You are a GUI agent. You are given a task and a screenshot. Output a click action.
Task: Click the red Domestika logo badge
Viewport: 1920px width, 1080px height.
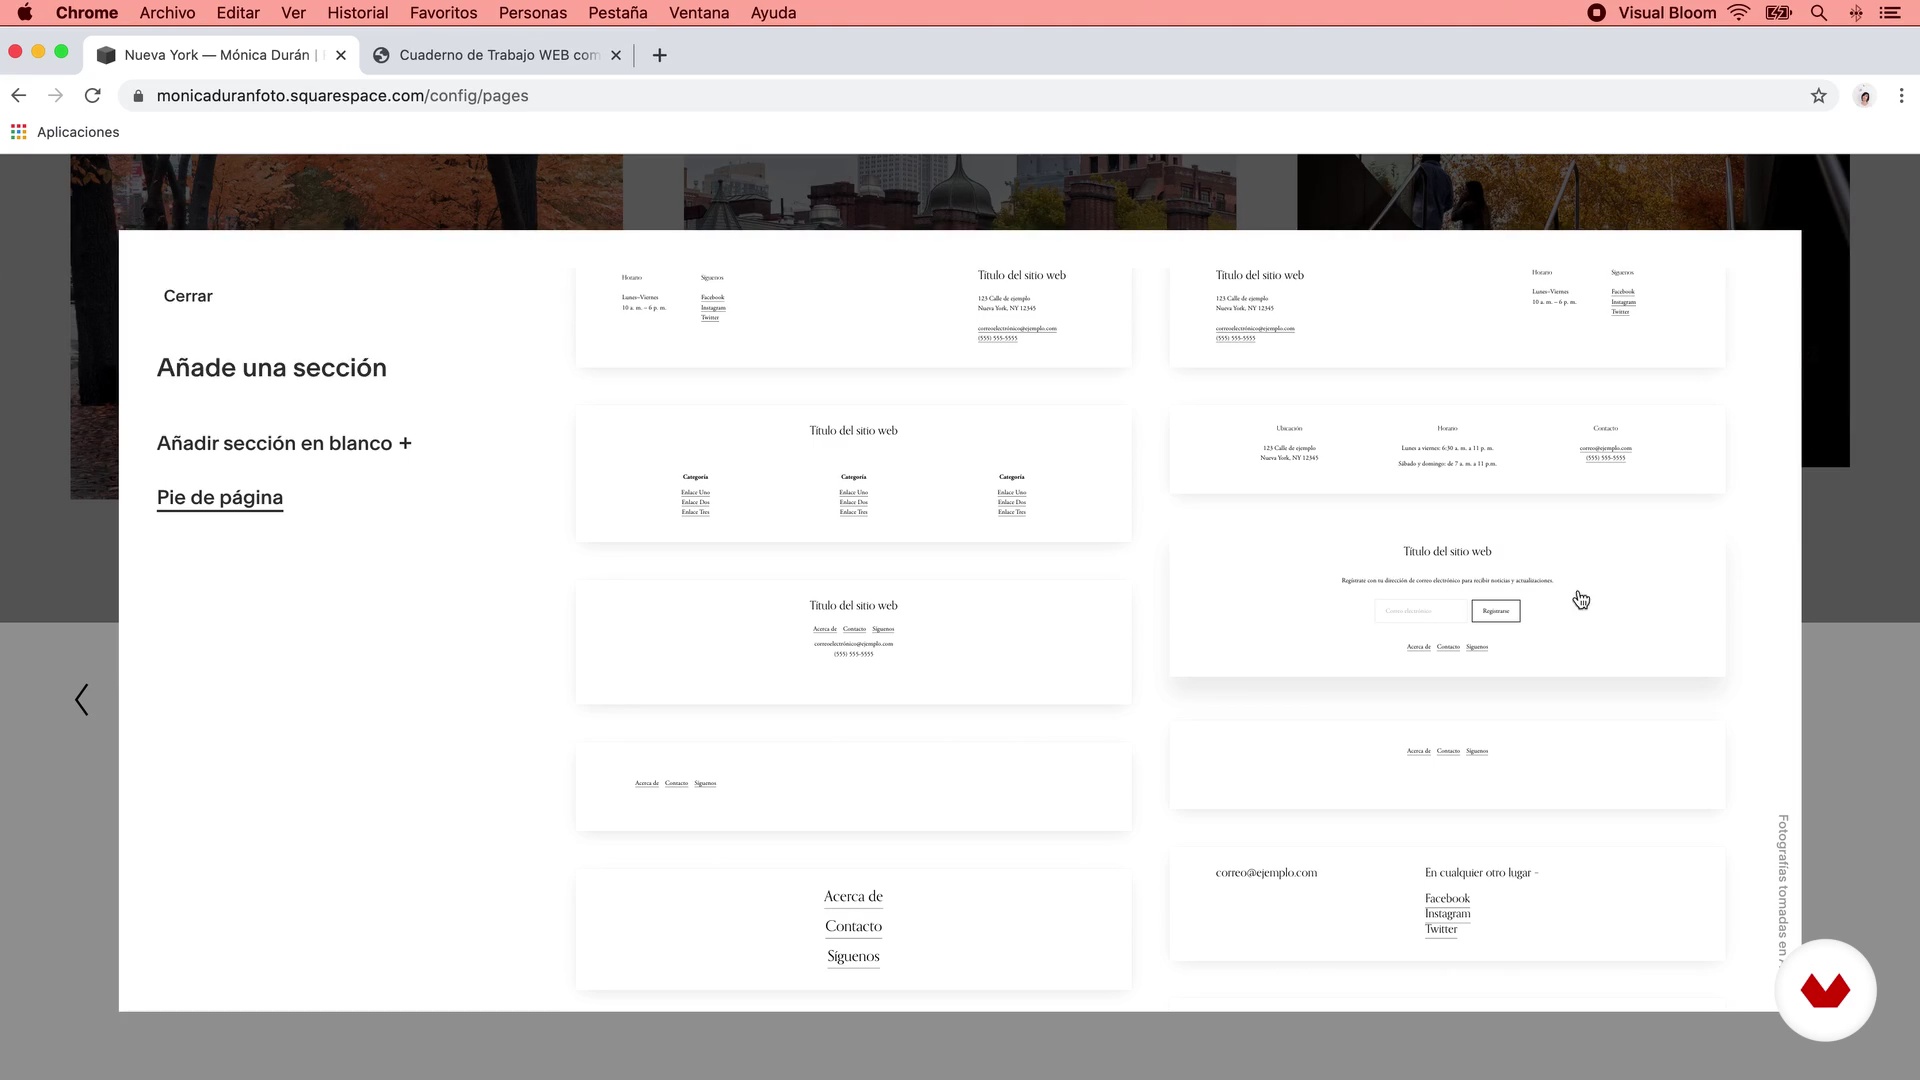tap(1825, 990)
